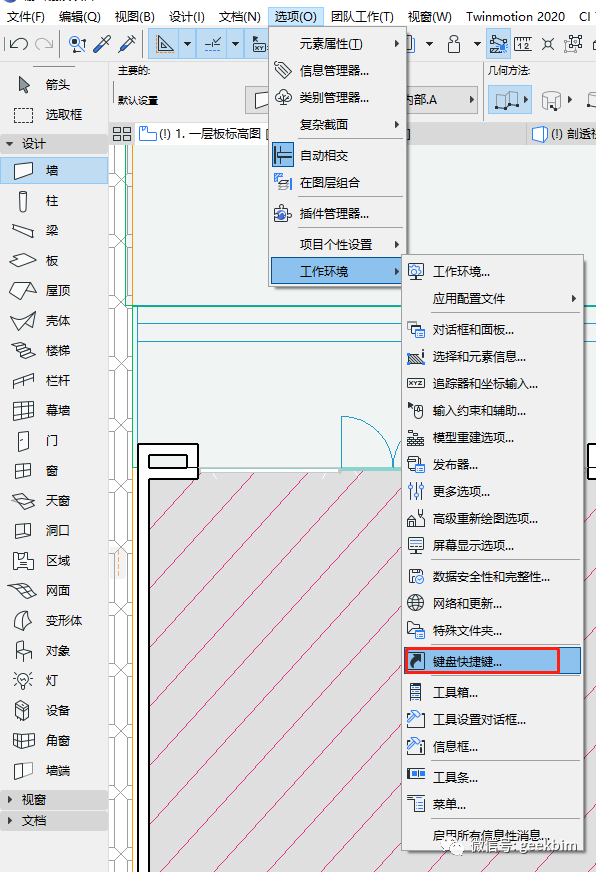This screenshot has width=596, height=872.
Task: Expand the Document (文档) toolbox group
Action: (x=9, y=821)
